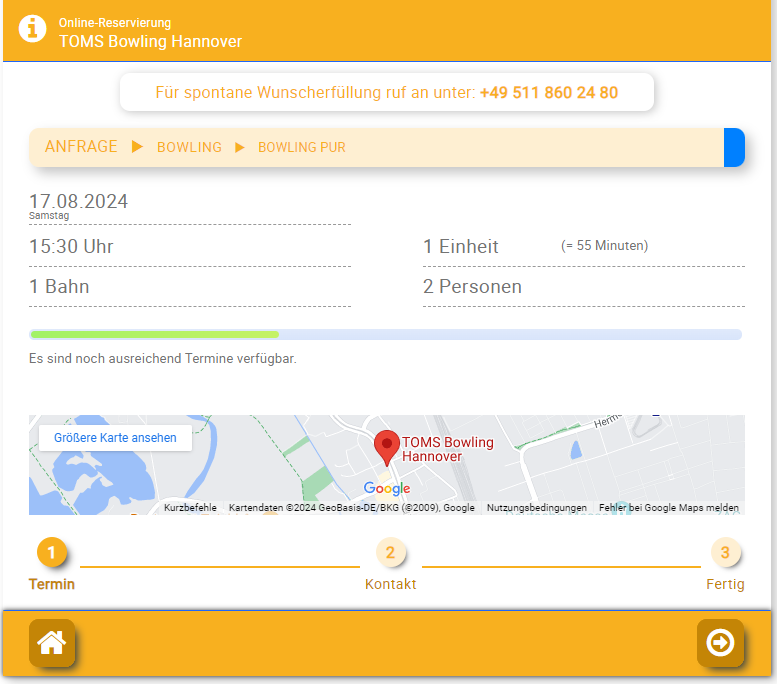Viewport: 777px width, 684px height.
Task: Click BOWLING in the breadcrumb
Action: click(x=189, y=147)
